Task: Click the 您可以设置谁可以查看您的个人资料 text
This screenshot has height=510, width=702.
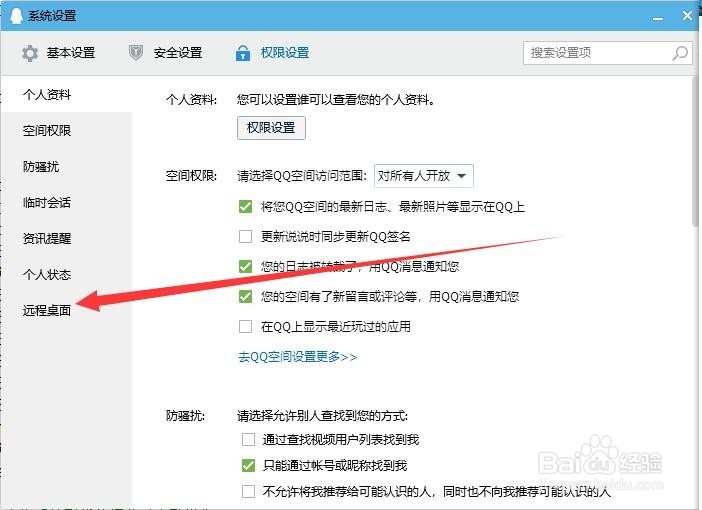Action: tap(336, 99)
